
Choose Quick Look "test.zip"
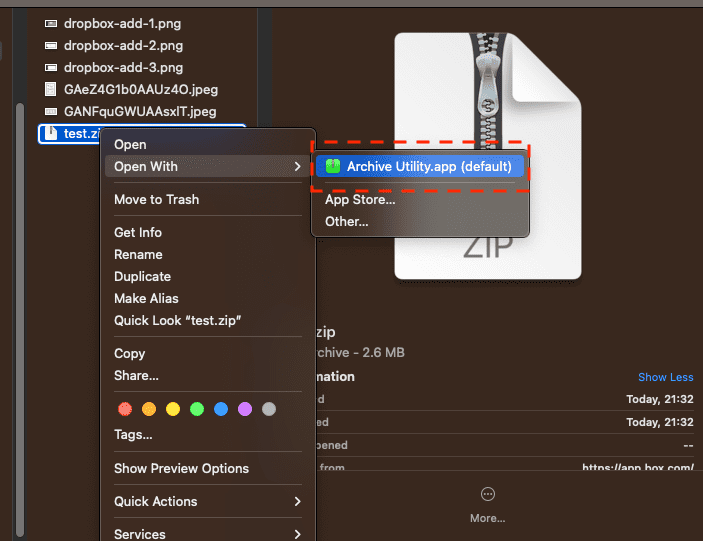208,320
